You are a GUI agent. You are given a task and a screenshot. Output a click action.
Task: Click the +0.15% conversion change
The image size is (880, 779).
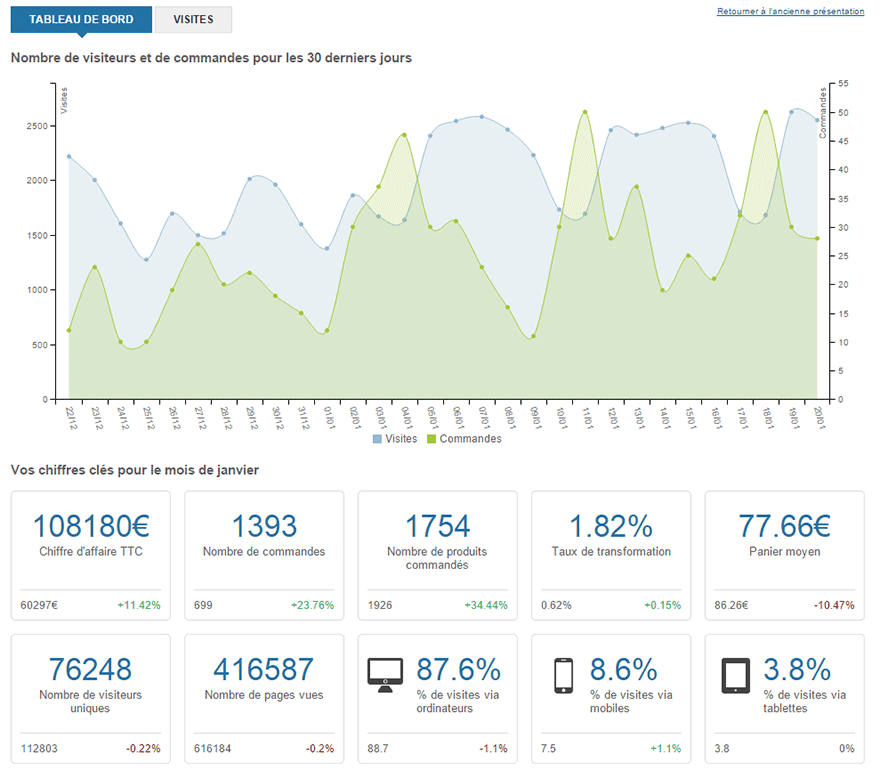click(662, 605)
